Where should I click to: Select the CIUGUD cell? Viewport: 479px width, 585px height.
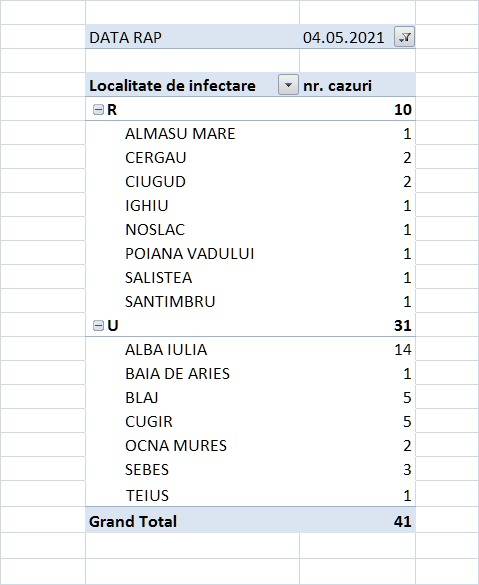[x=192, y=182]
